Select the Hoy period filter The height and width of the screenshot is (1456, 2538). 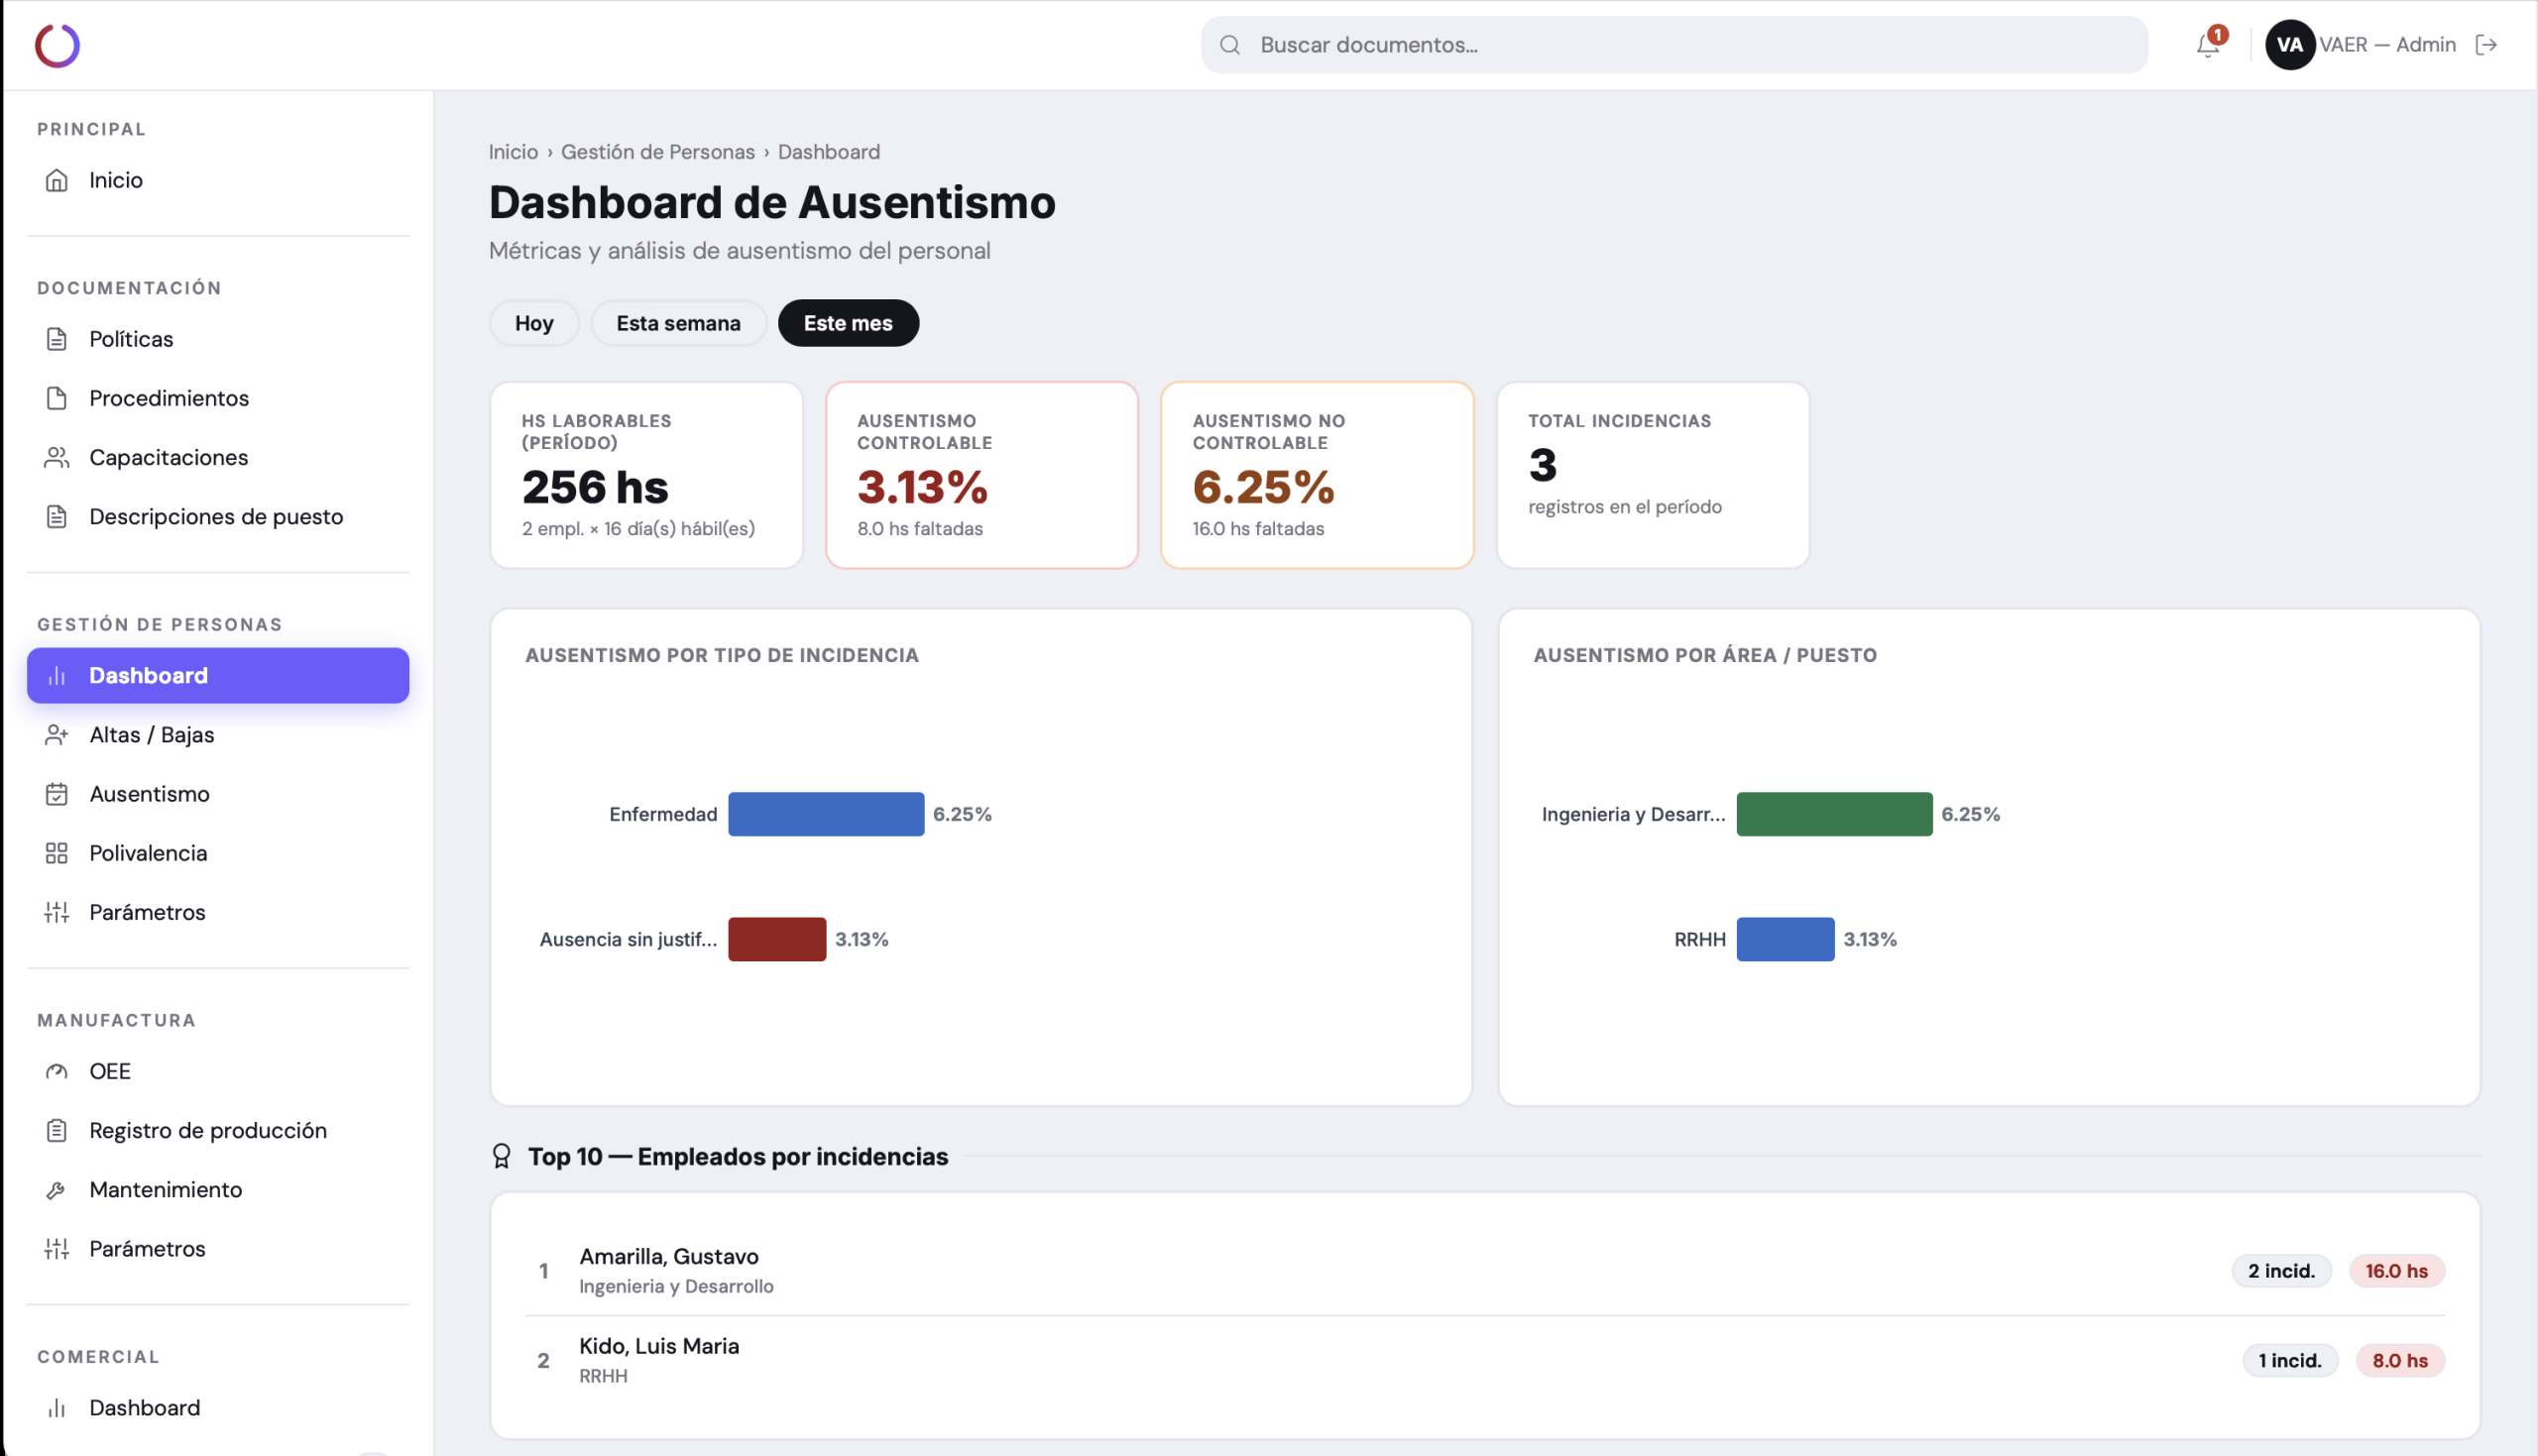[x=534, y=323]
